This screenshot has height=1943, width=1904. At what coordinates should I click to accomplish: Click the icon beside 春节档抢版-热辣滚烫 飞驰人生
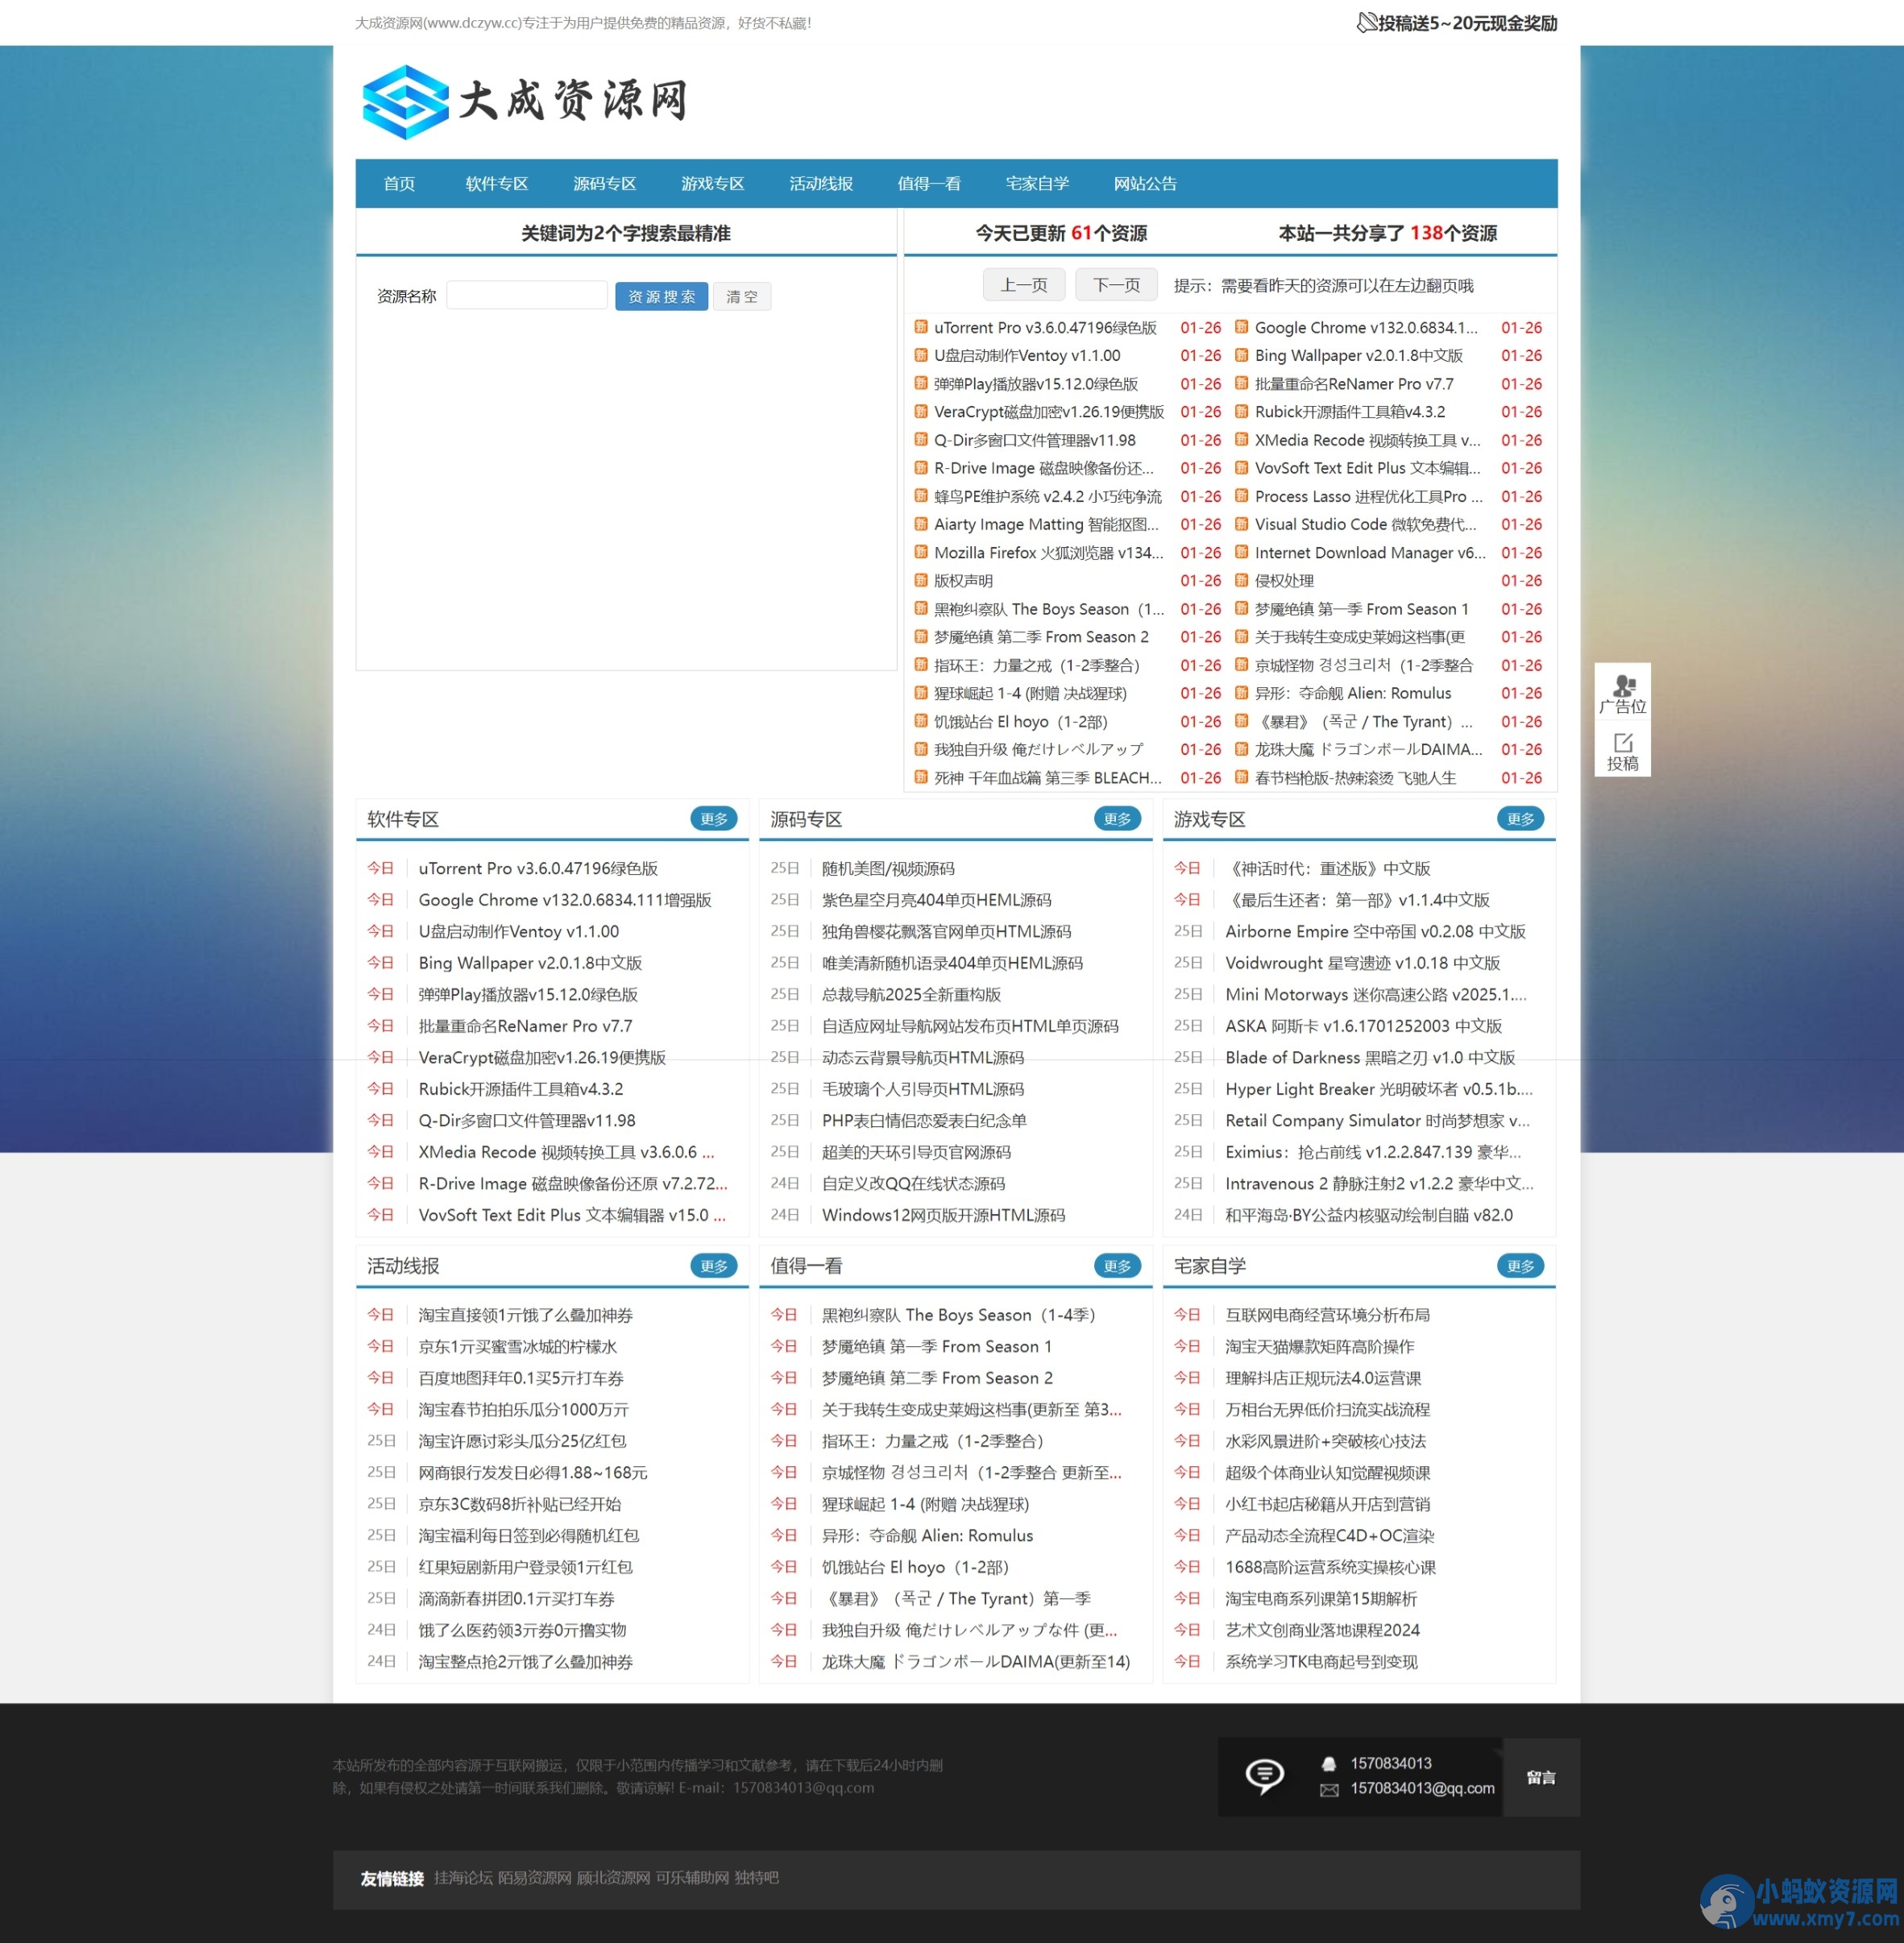pyautogui.click(x=1241, y=777)
